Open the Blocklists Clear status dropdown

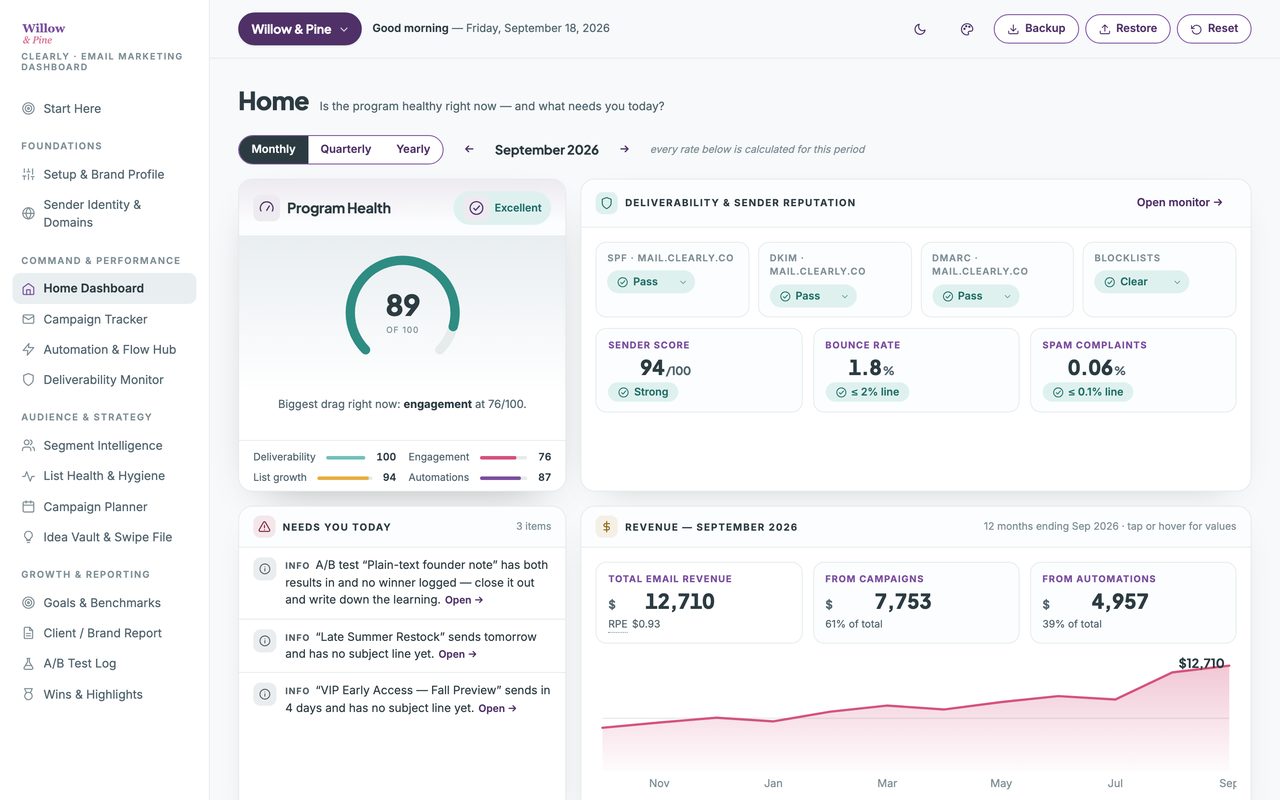(x=1141, y=282)
